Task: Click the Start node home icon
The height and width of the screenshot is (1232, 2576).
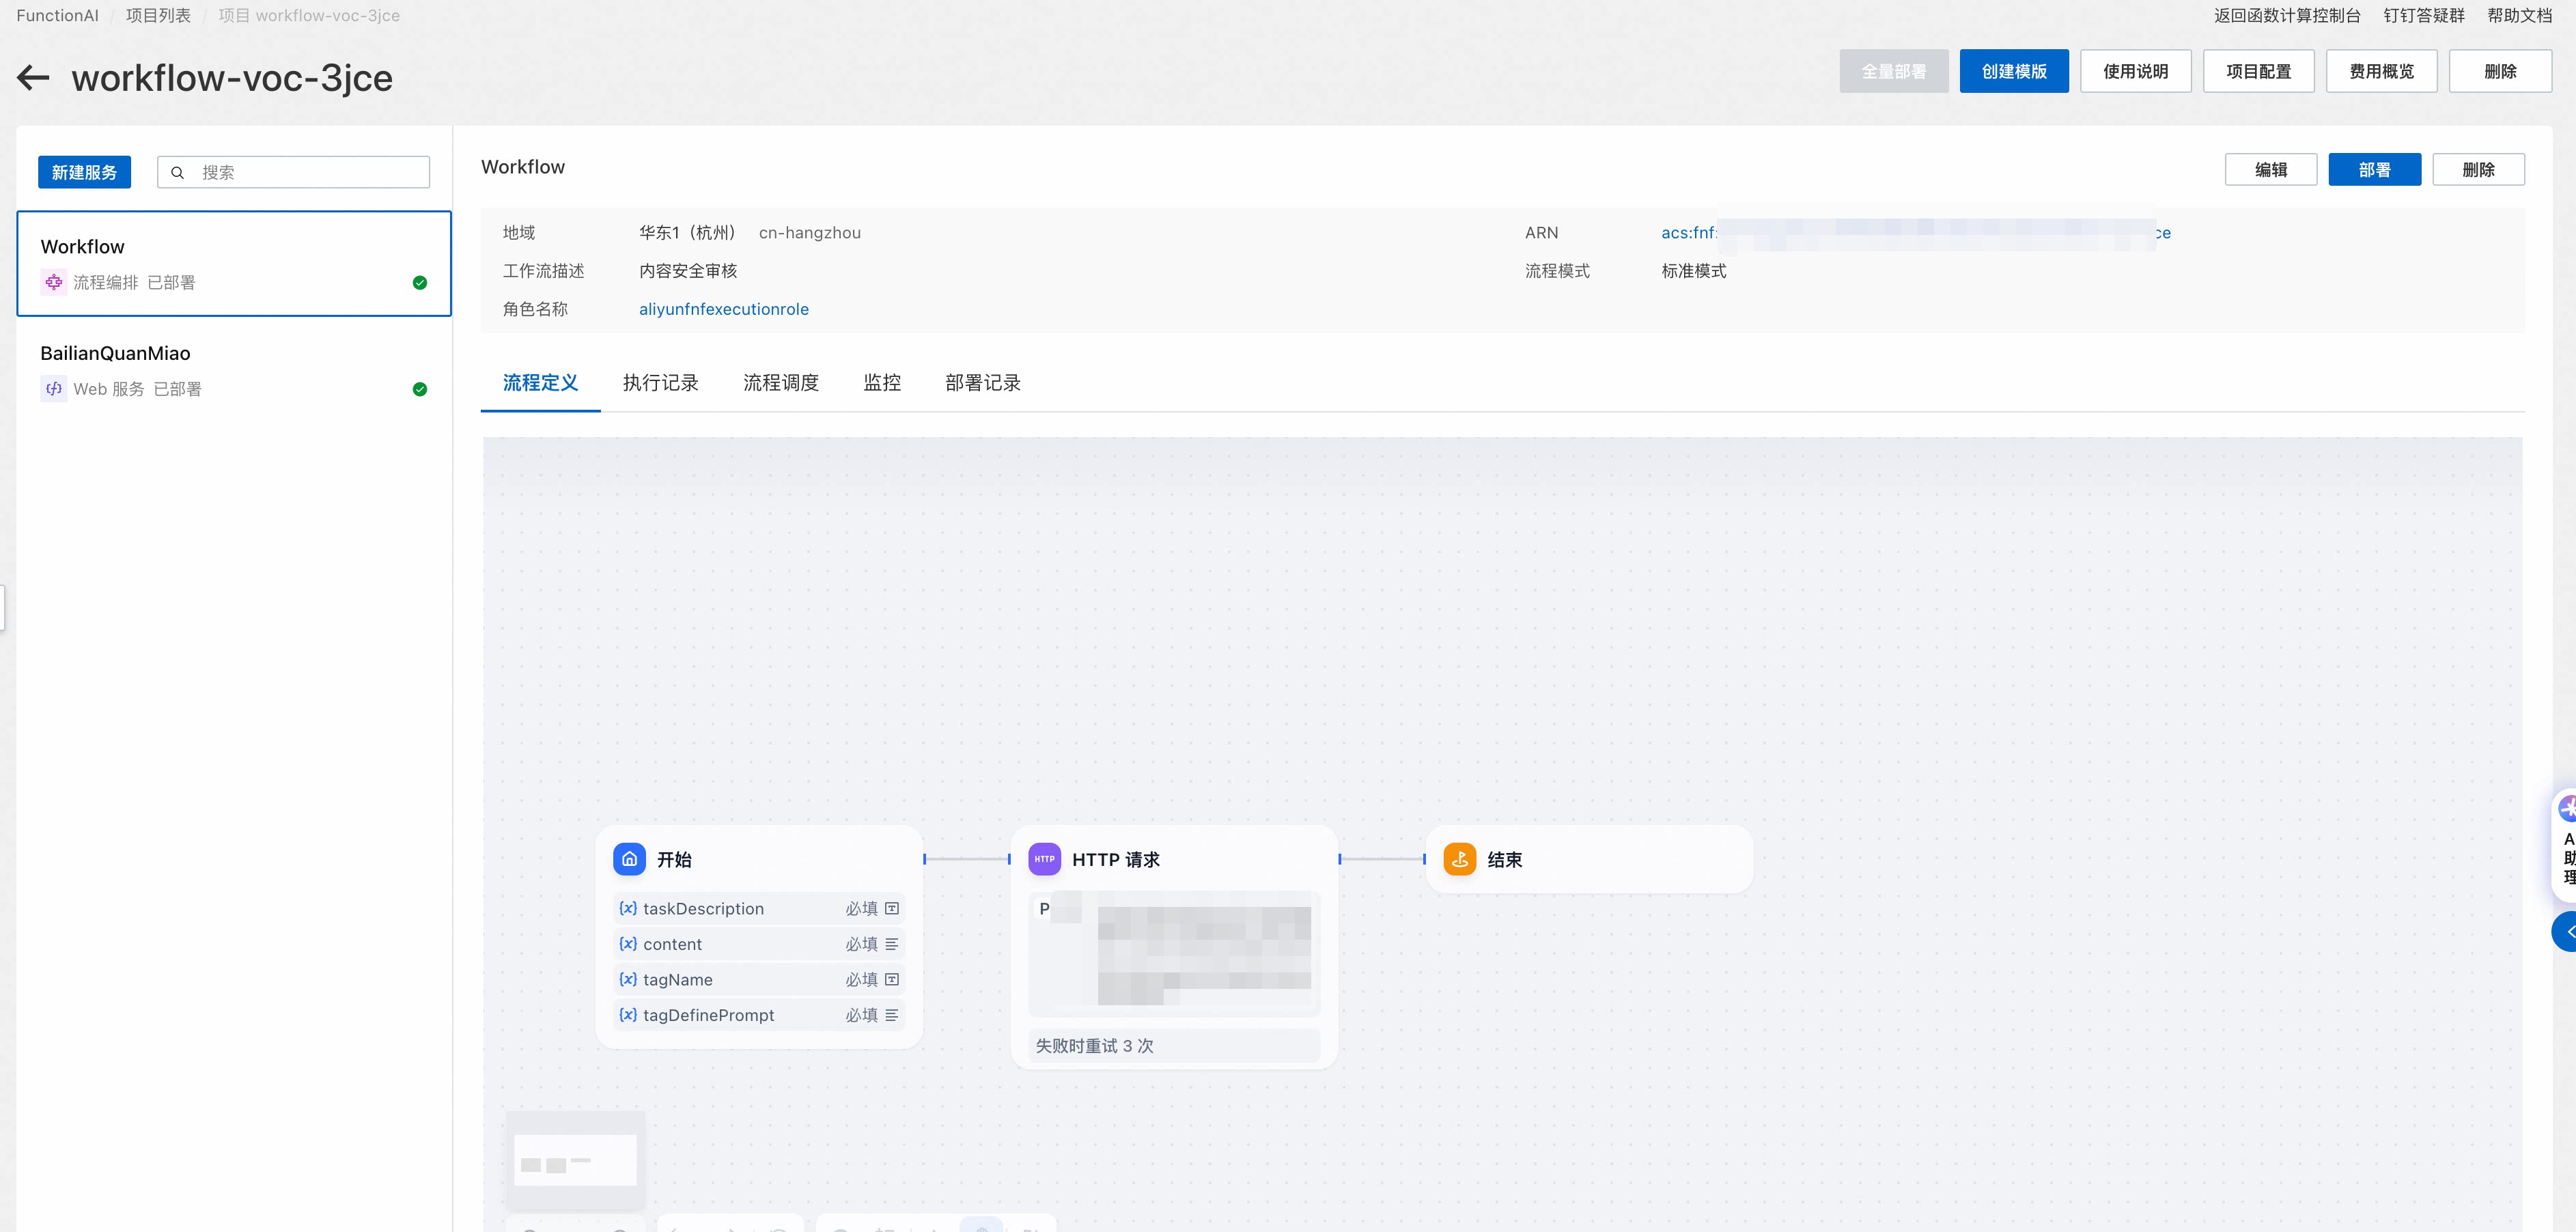Action: point(629,859)
